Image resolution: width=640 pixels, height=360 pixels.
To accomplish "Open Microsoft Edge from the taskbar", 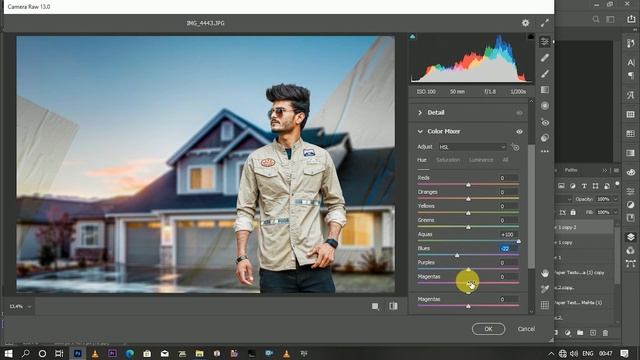I will coord(130,353).
